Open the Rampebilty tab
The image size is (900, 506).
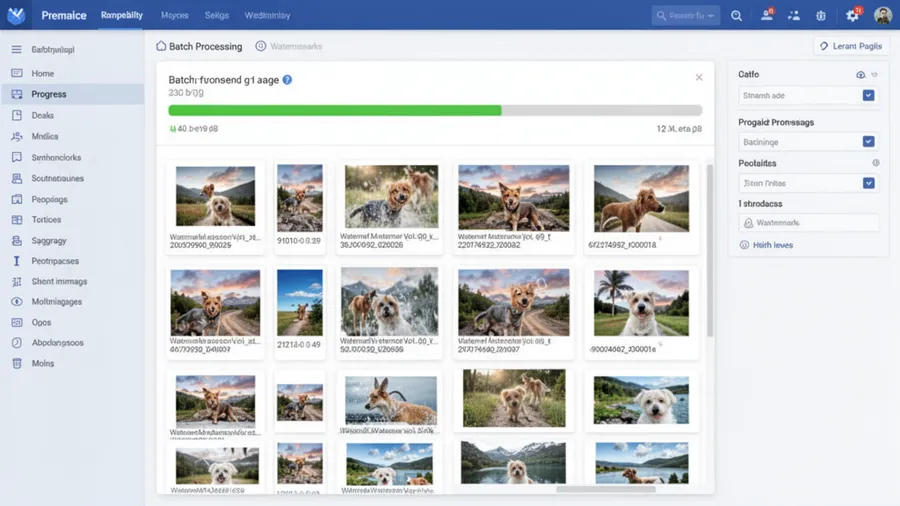(122, 15)
